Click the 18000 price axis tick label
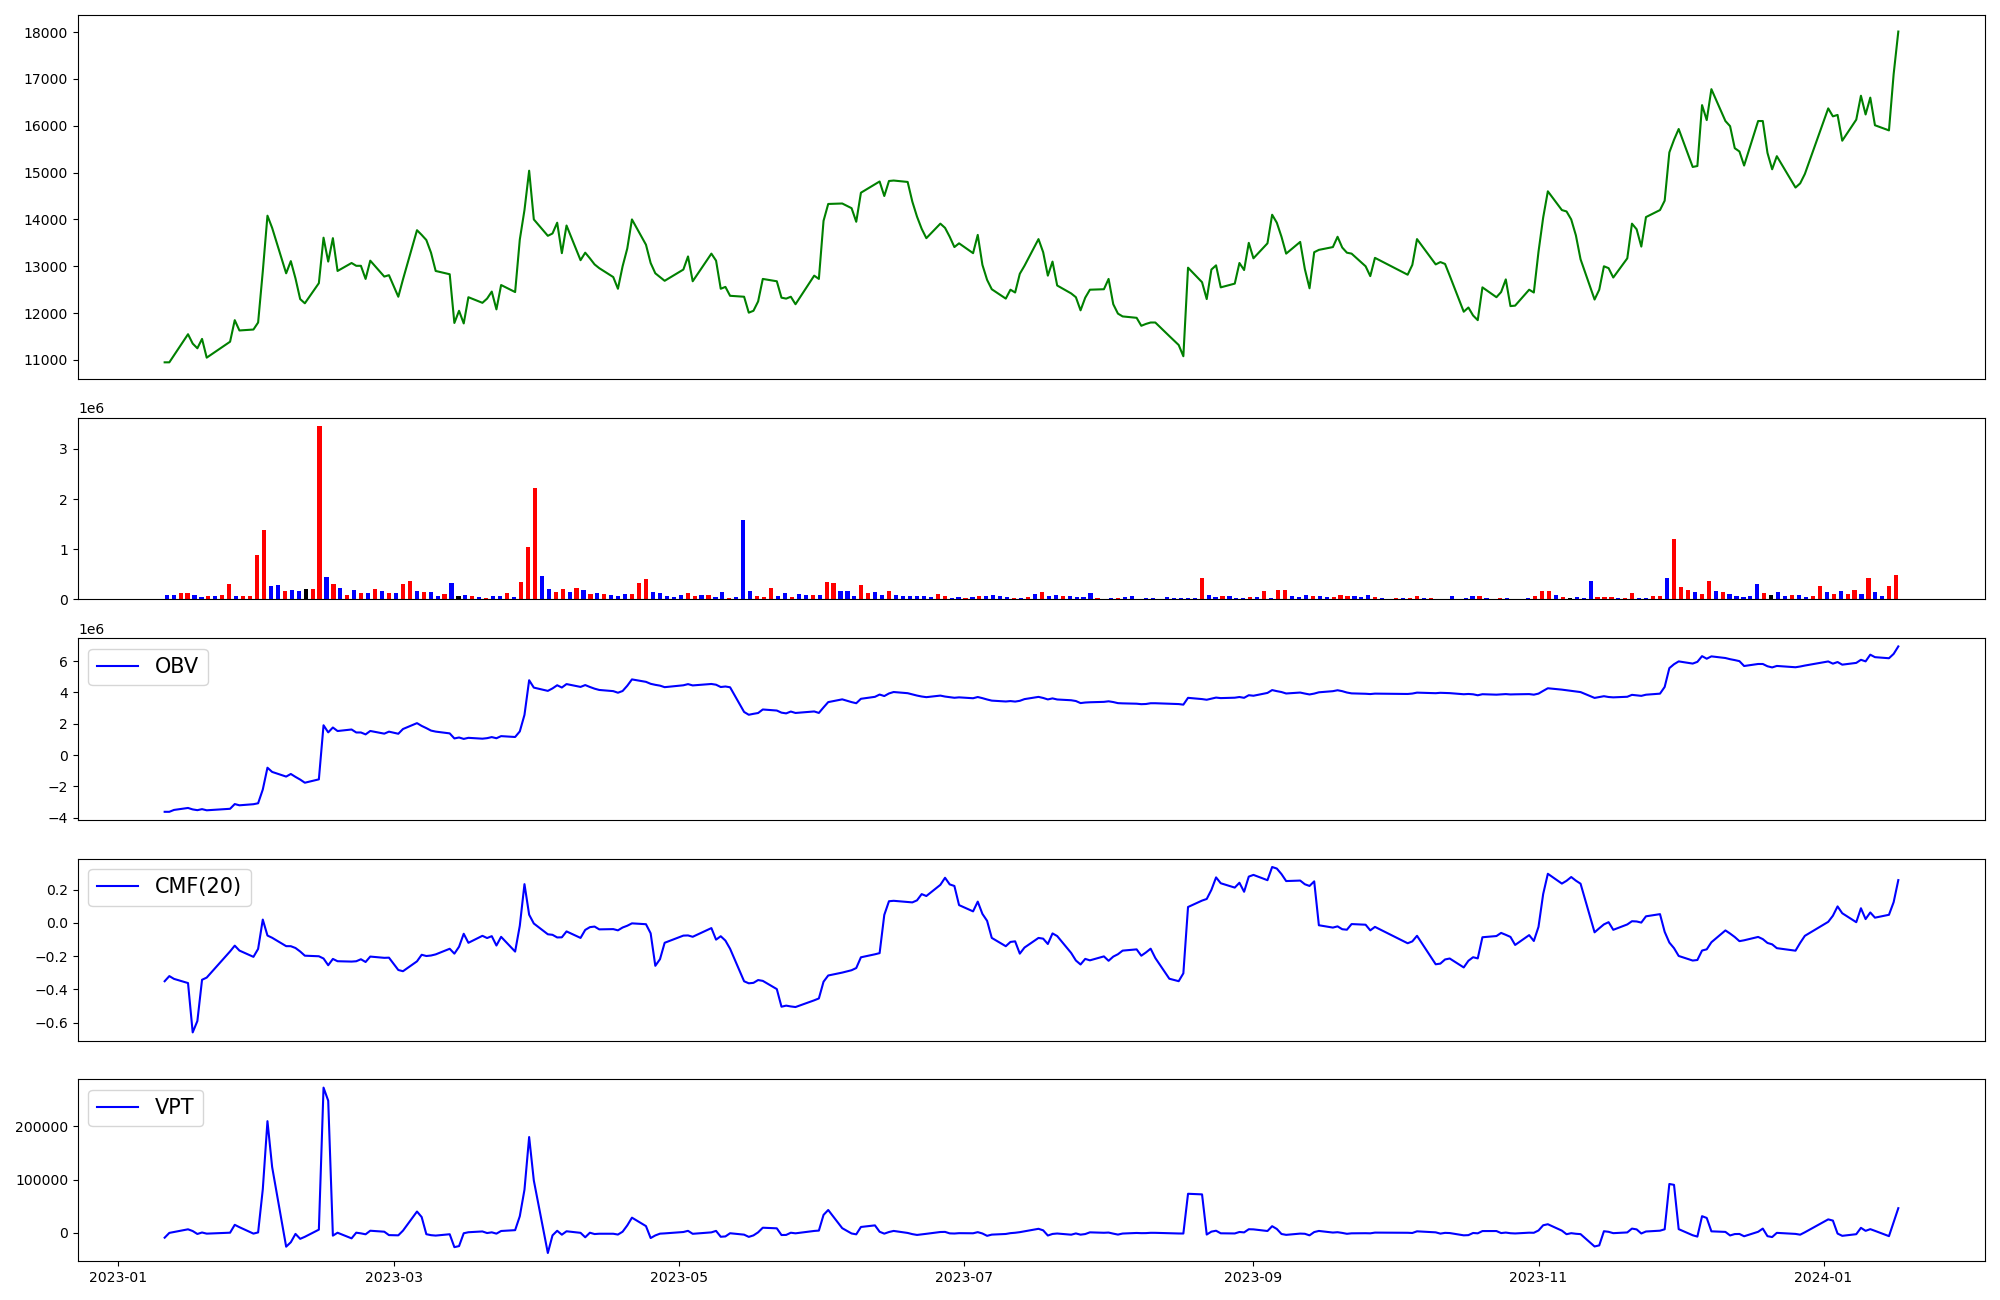The width and height of the screenshot is (2000, 1300). coord(46,33)
